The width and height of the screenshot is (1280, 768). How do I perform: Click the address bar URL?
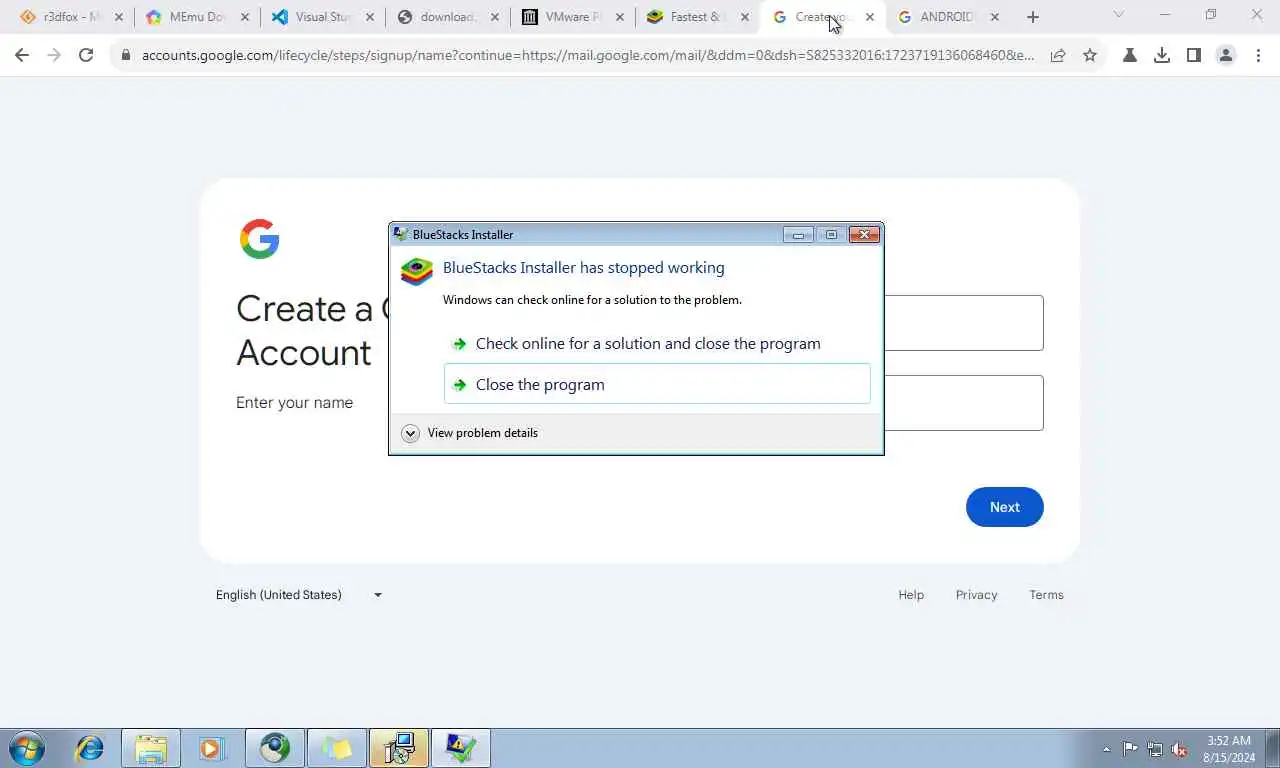[x=588, y=56]
